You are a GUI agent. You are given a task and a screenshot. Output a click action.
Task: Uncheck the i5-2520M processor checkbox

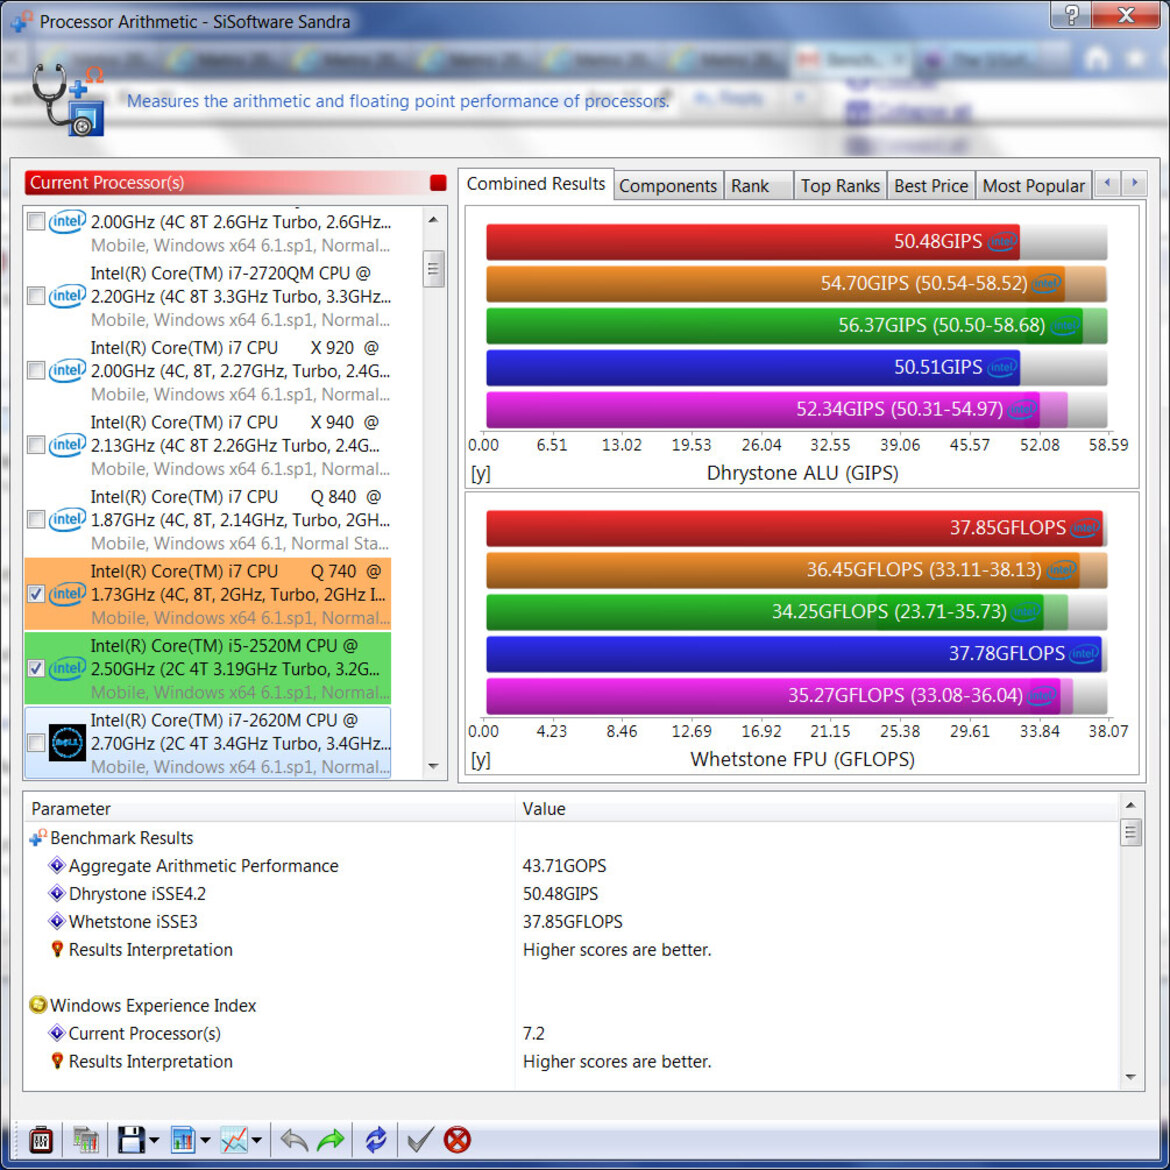tap(36, 669)
